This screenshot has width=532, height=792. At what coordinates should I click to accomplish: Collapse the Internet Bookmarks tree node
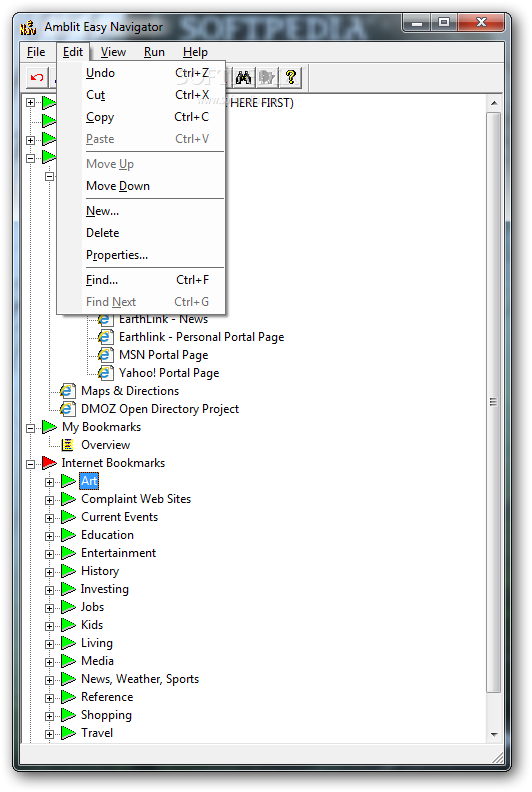coord(31,464)
